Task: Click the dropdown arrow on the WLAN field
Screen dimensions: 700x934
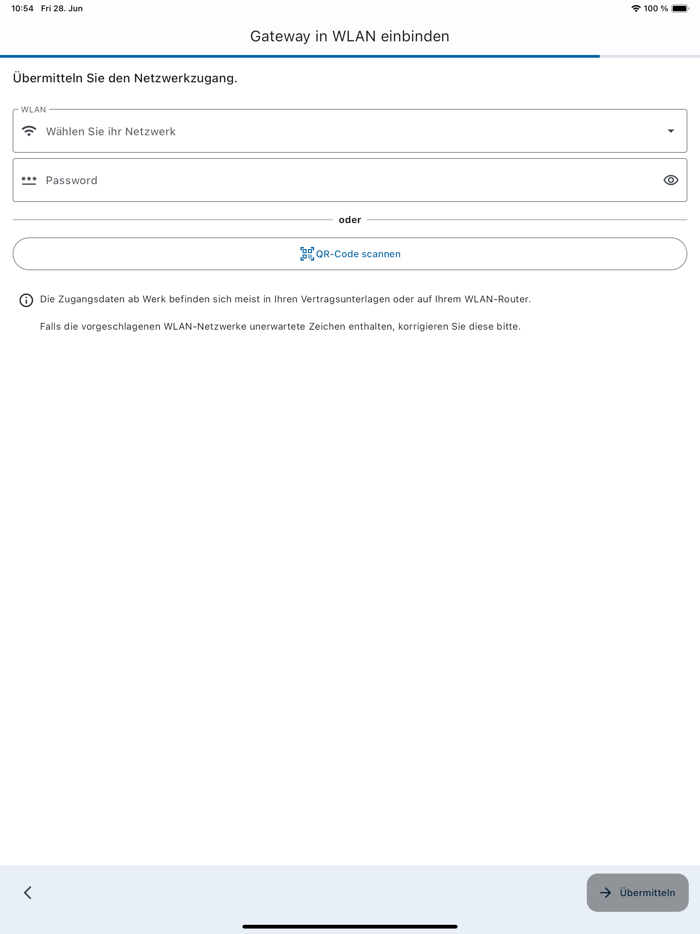Action: tap(671, 130)
